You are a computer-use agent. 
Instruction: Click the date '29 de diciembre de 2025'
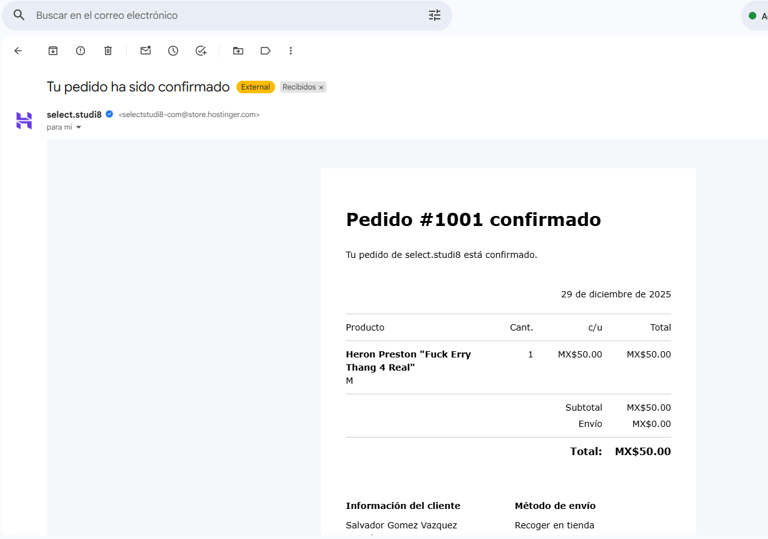tap(616, 294)
